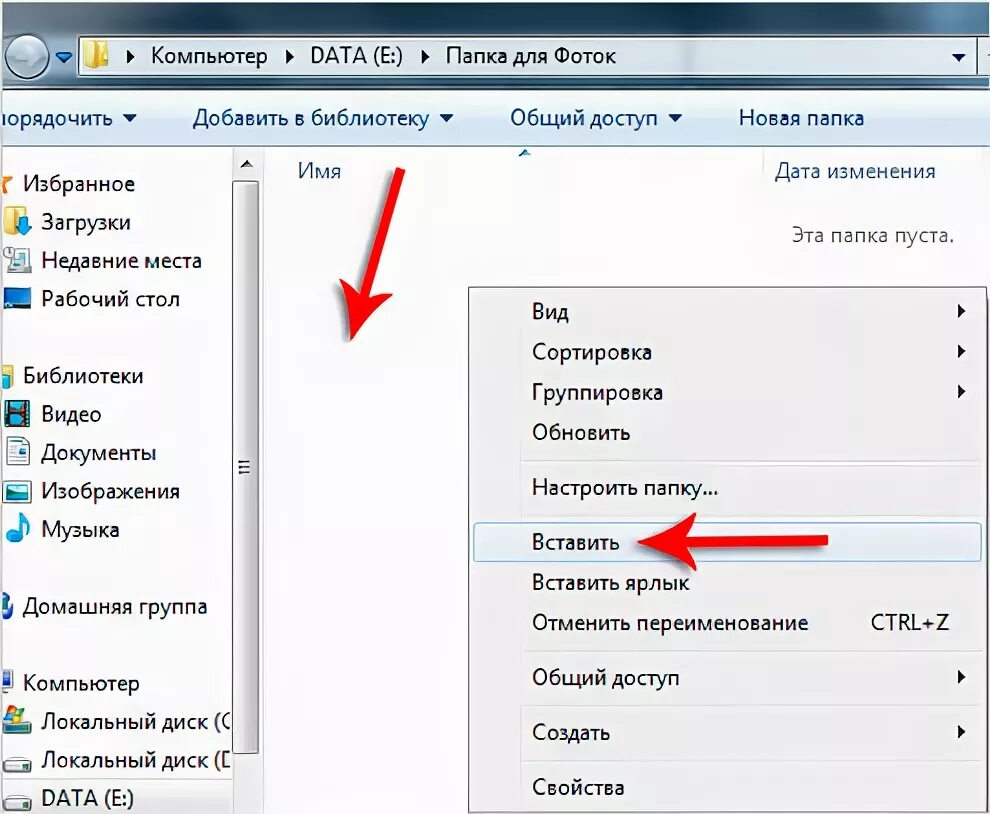Open Общий доступ toolbar dropdown
The height and width of the screenshot is (814, 990).
click(595, 118)
